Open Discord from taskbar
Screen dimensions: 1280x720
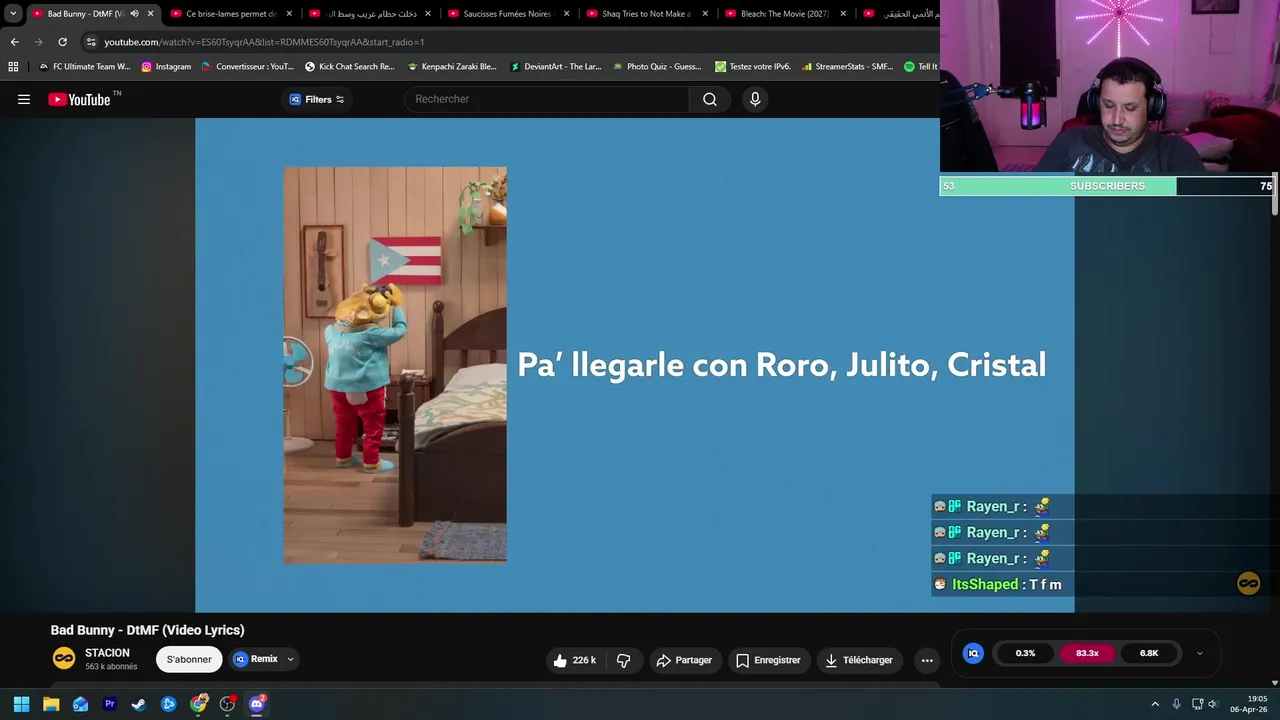(x=257, y=704)
